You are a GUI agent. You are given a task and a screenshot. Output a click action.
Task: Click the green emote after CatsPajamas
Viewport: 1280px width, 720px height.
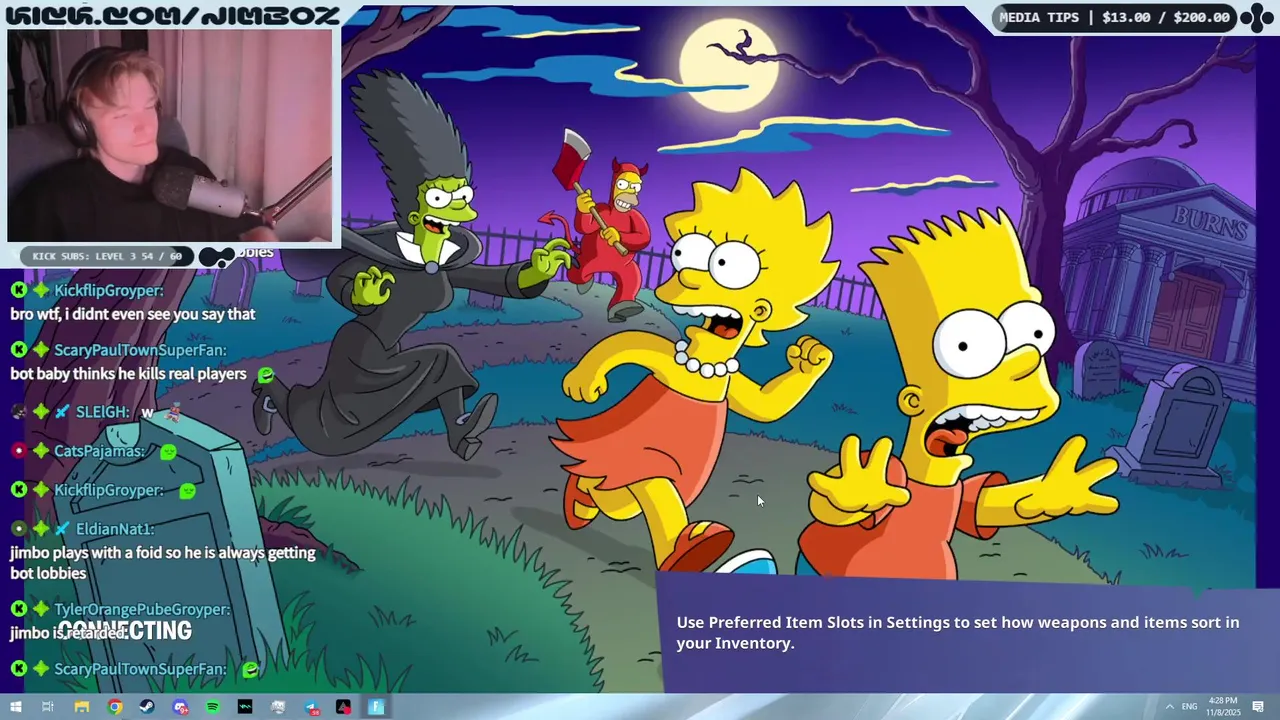pos(168,452)
